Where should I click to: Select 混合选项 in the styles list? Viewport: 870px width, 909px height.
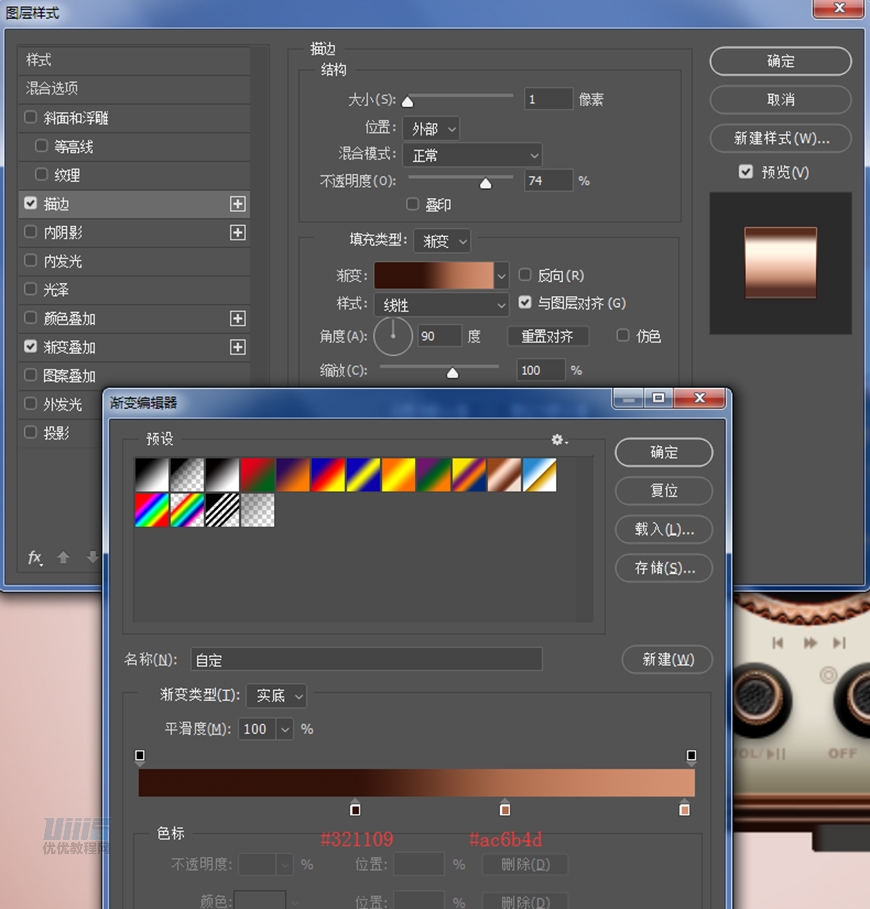point(53,89)
